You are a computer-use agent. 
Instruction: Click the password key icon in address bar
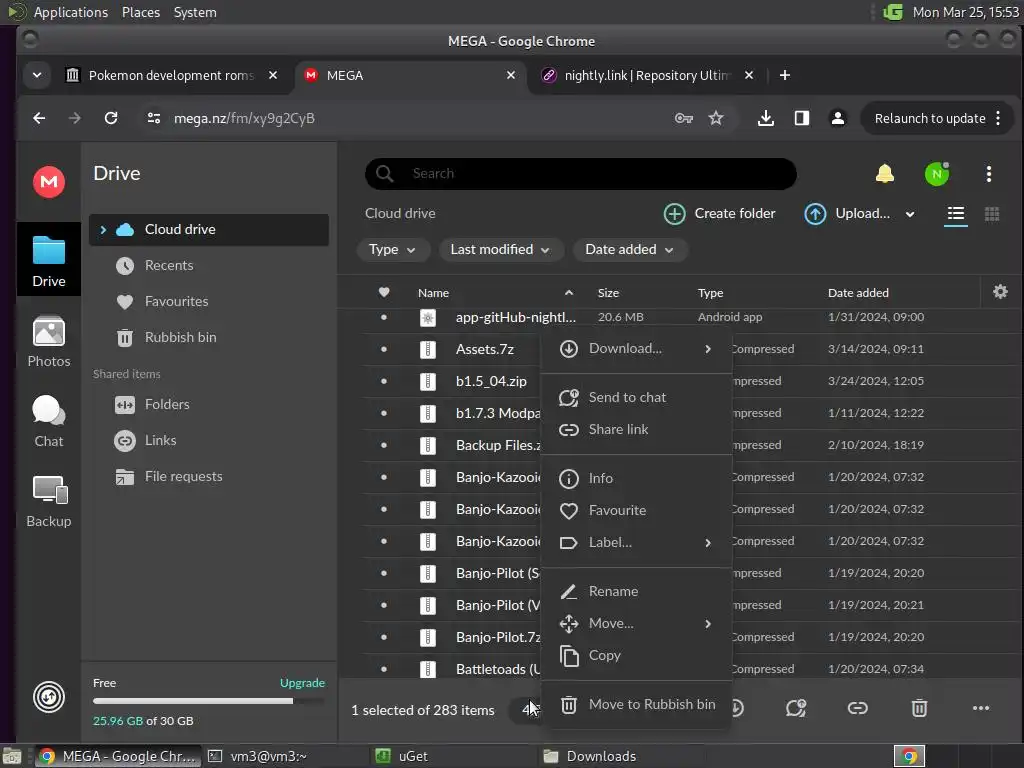pyautogui.click(x=684, y=118)
